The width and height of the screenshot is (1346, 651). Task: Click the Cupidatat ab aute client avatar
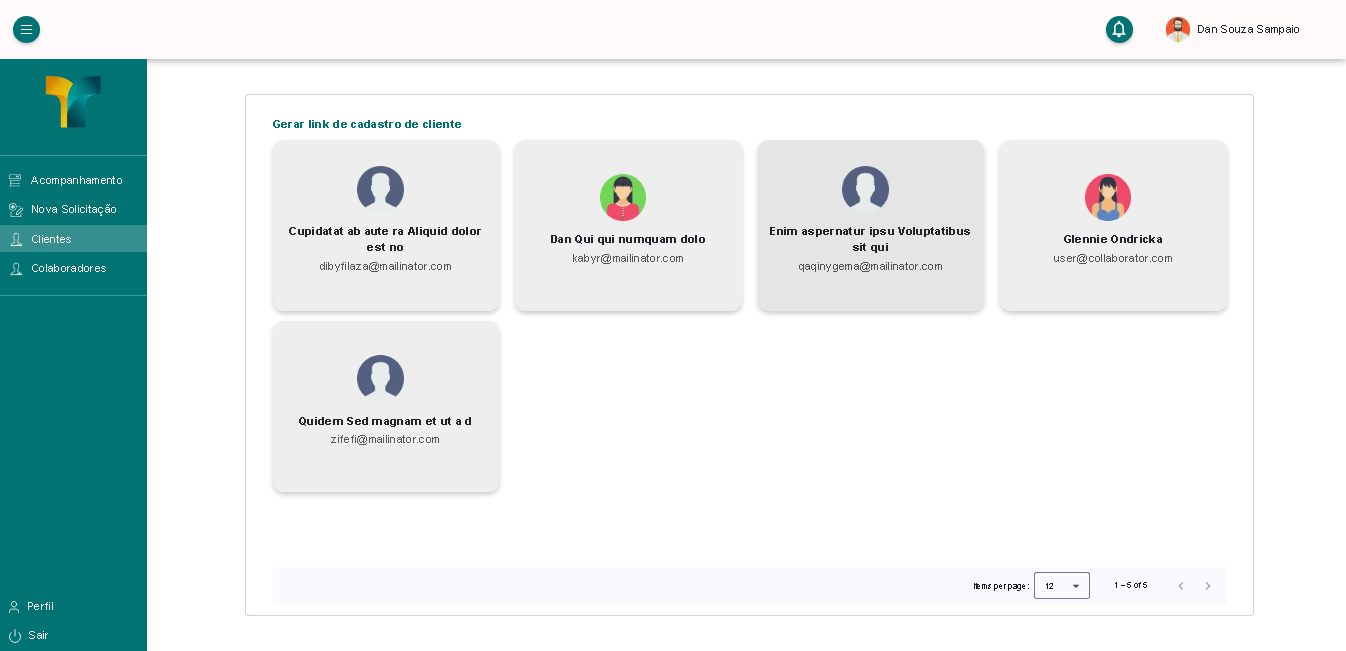coord(380,189)
